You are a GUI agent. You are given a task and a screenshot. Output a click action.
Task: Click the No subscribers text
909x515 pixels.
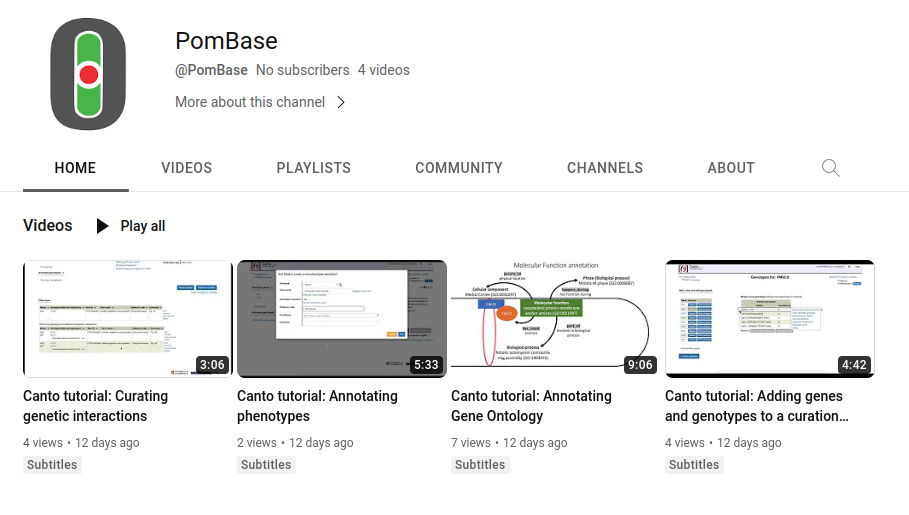303,70
